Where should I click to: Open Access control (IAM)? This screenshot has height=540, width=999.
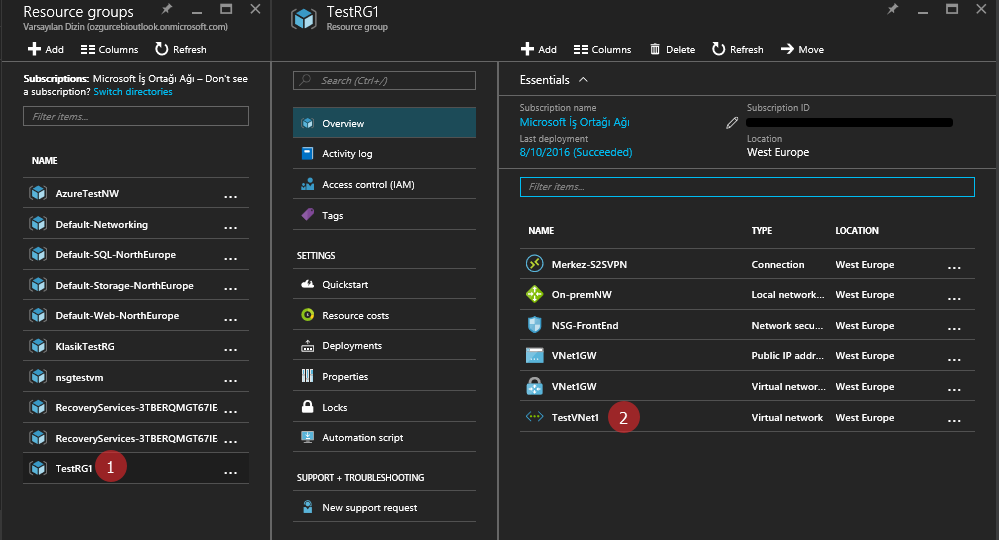tap(384, 184)
